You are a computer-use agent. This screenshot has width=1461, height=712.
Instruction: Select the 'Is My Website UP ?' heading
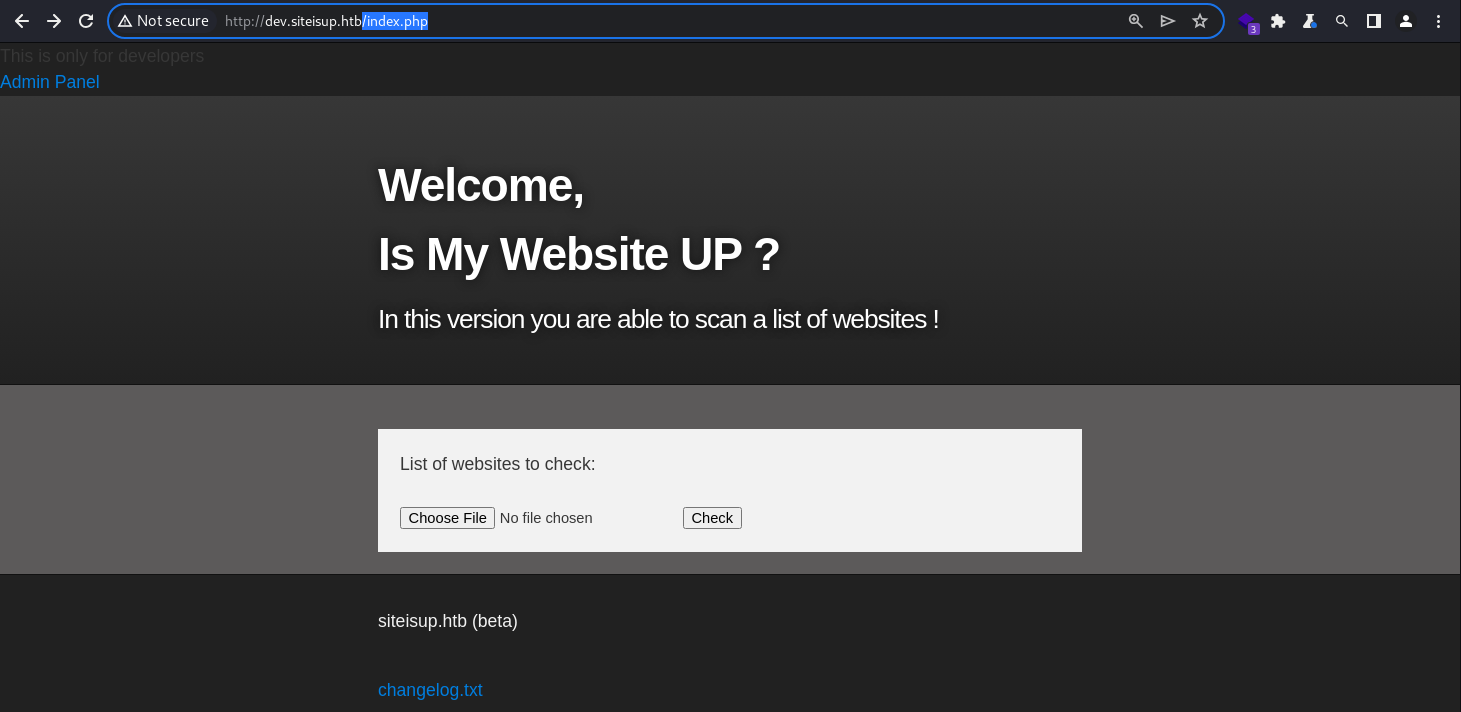coord(579,254)
